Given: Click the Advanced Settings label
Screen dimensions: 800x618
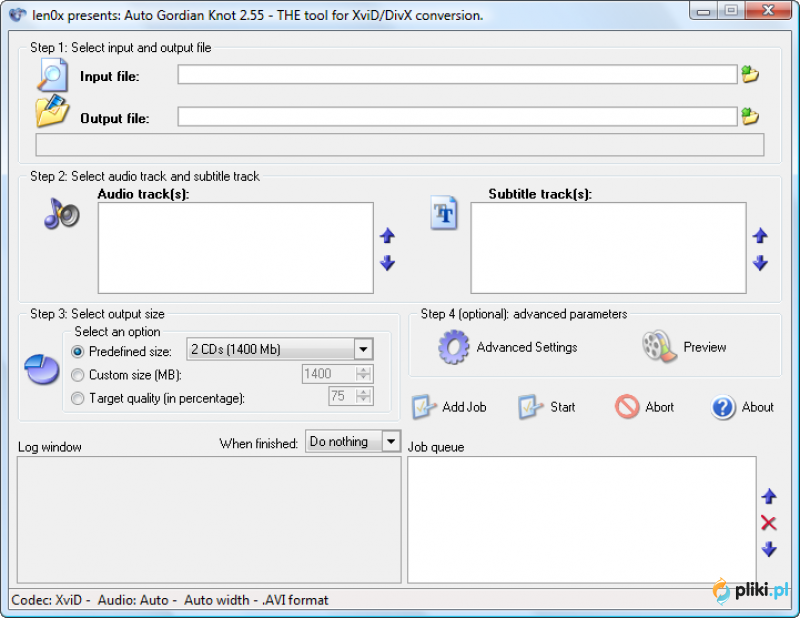Looking at the screenshot, I should [527, 347].
